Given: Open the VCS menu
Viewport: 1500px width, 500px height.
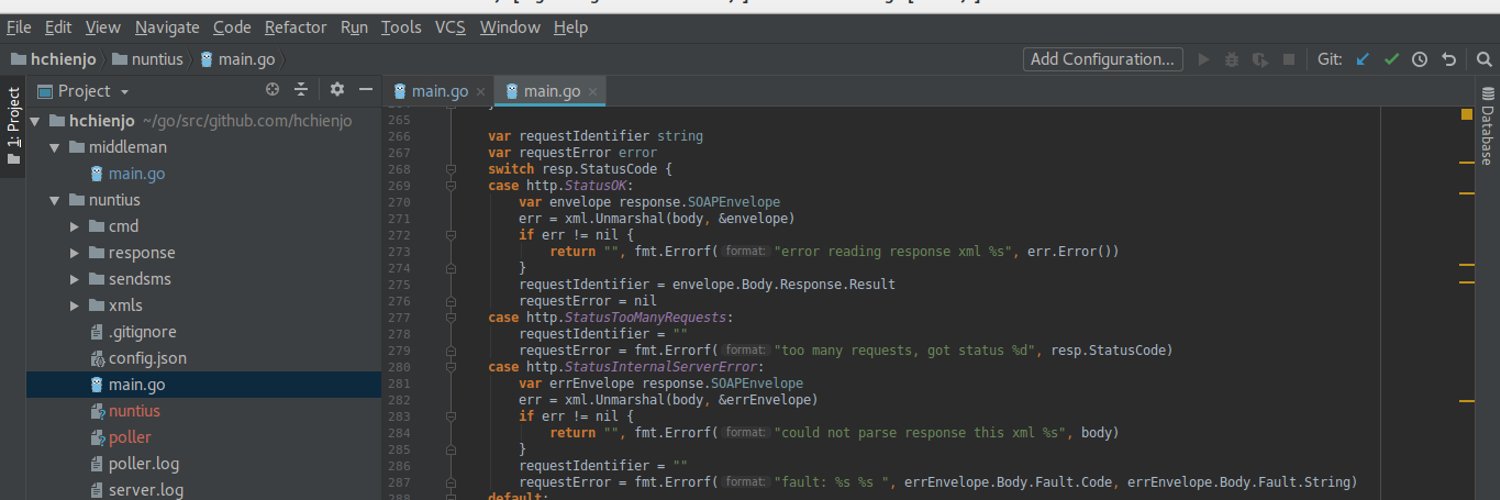Looking at the screenshot, I should click(450, 27).
